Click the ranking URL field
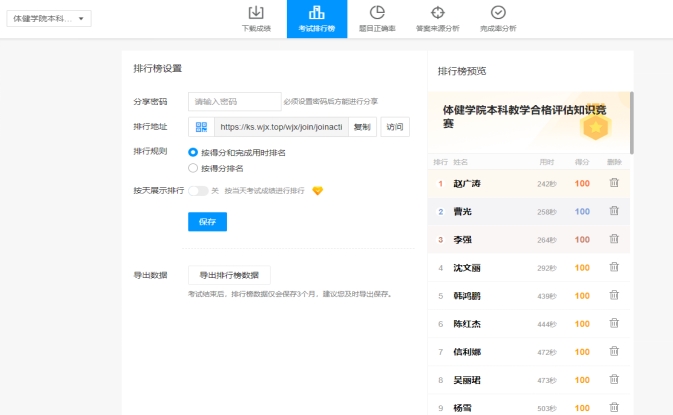This screenshot has width=673, height=415. [x=281, y=127]
